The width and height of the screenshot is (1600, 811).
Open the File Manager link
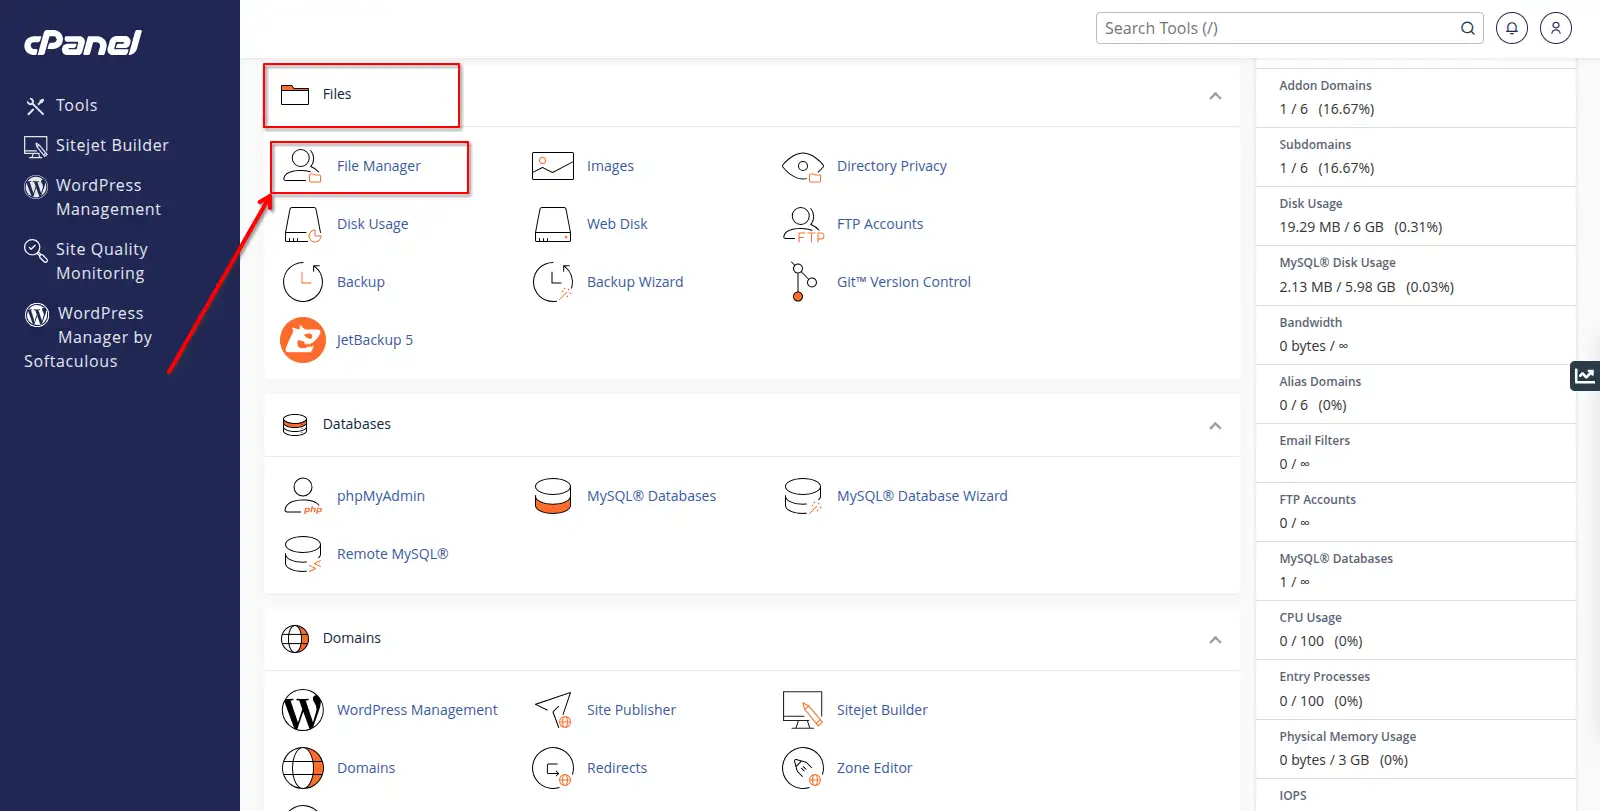click(379, 166)
